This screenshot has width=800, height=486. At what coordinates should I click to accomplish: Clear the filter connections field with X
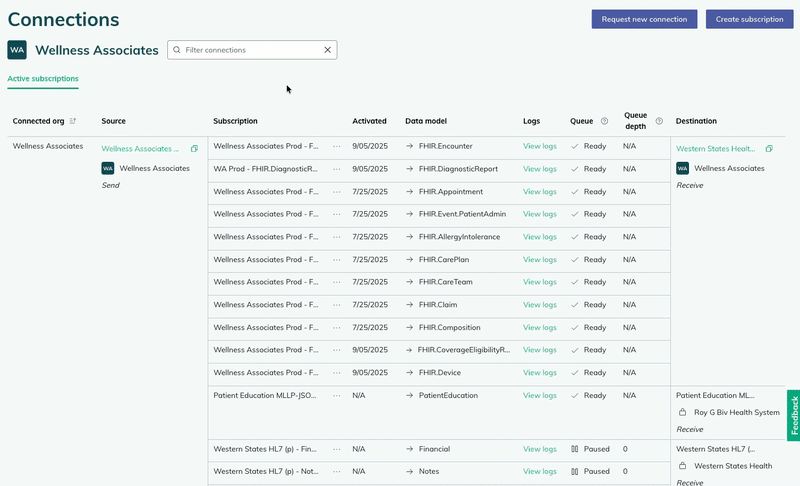pyautogui.click(x=328, y=50)
